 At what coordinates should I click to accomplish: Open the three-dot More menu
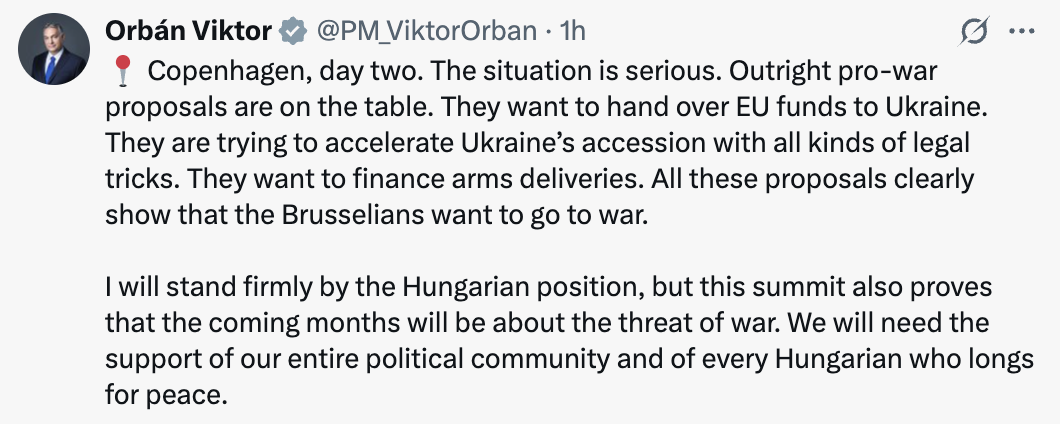pyautogui.click(x=1020, y=32)
